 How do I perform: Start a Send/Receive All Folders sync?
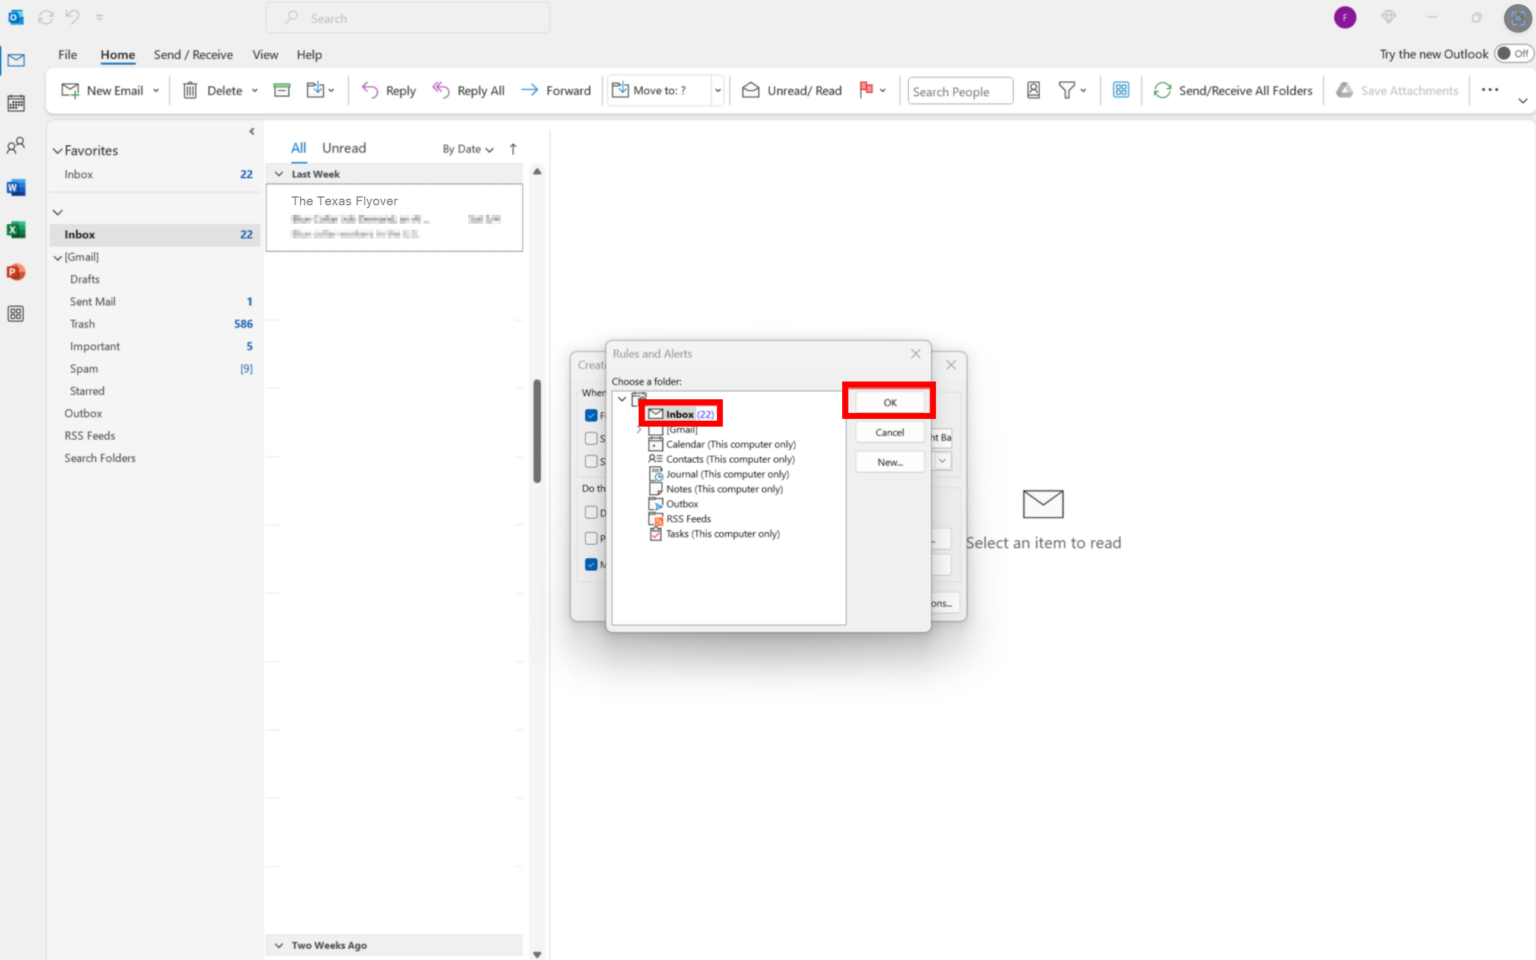tap(1233, 90)
